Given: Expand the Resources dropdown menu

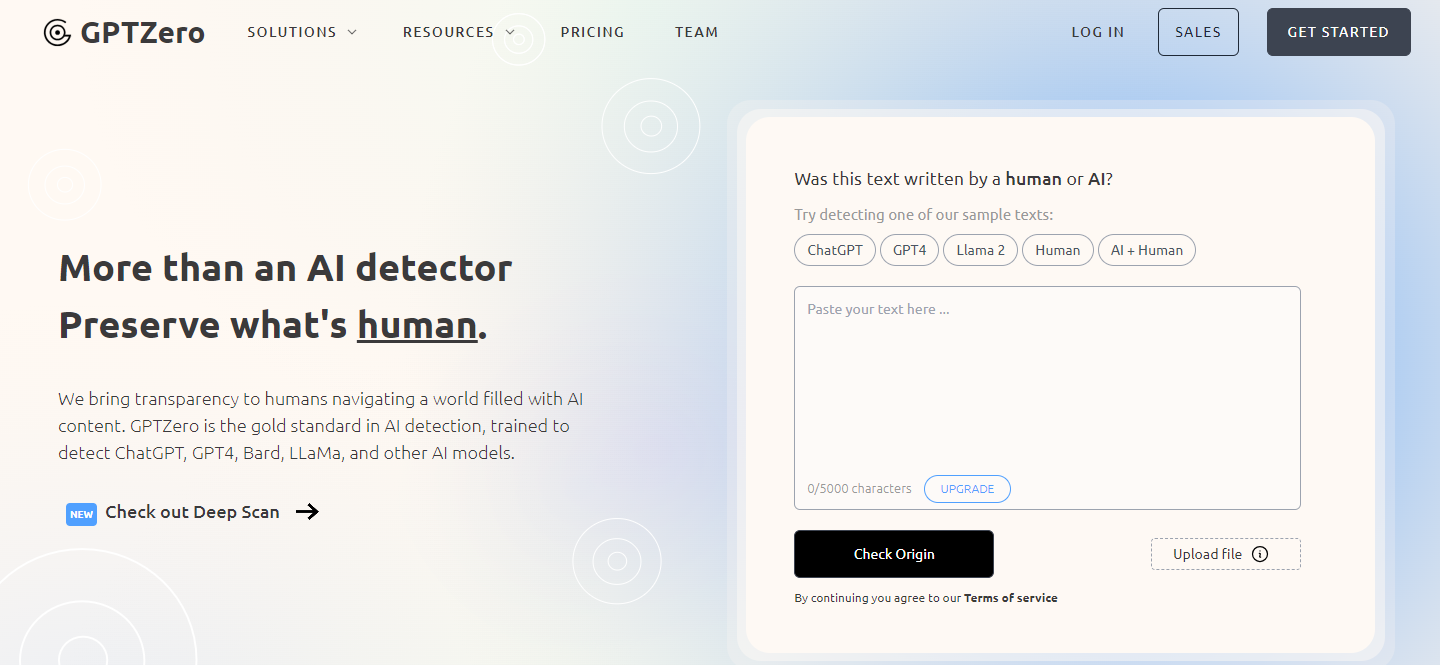Looking at the screenshot, I should coord(459,32).
